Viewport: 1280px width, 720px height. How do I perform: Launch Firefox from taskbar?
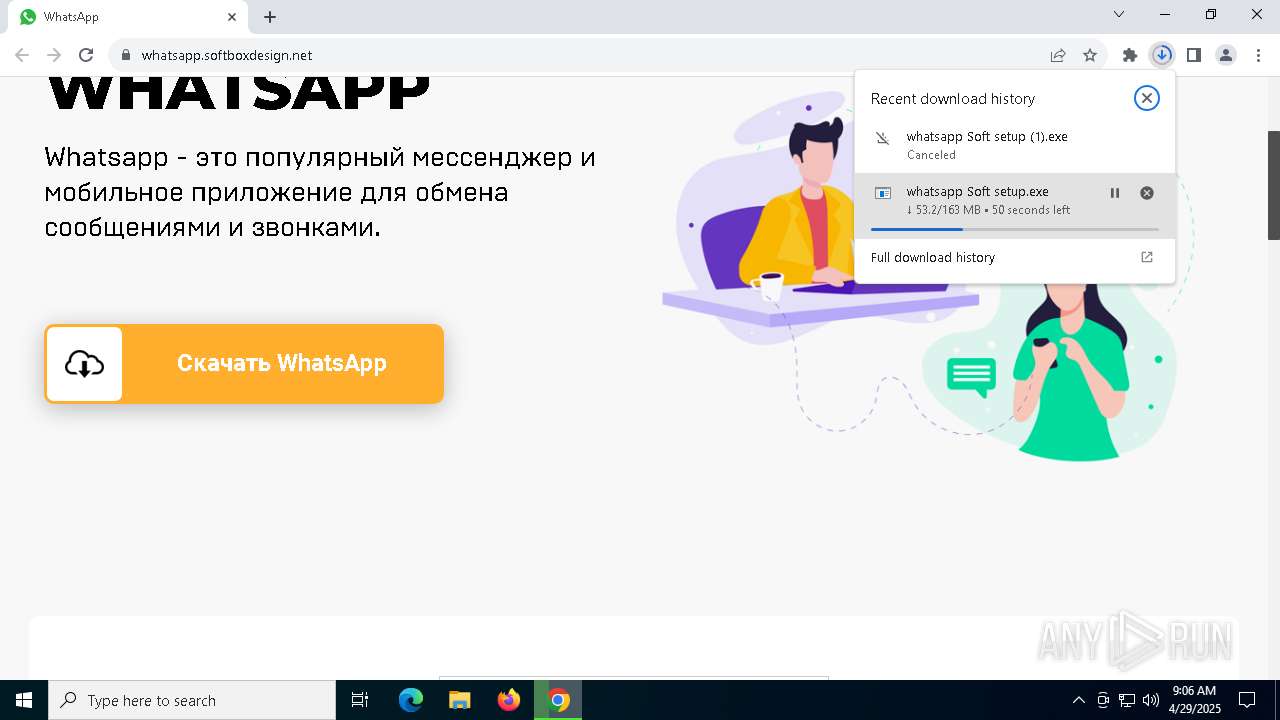point(509,700)
